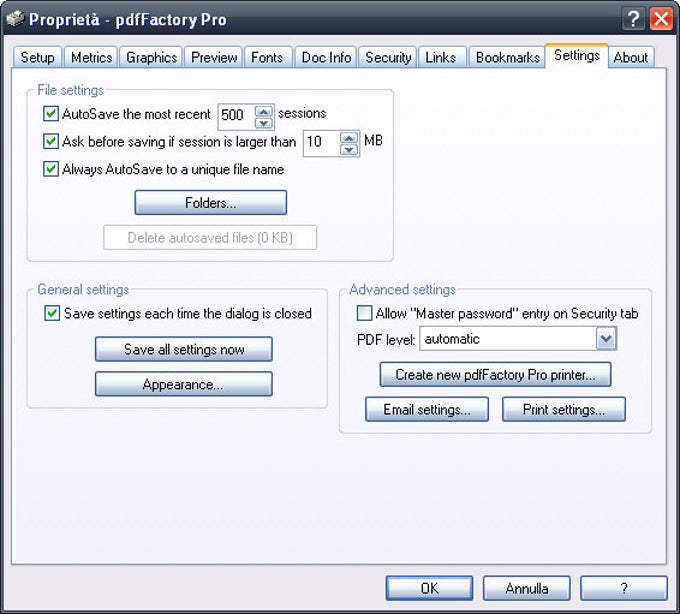Open the Fonts tab
This screenshot has width=680, height=614.
coord(267,57)
